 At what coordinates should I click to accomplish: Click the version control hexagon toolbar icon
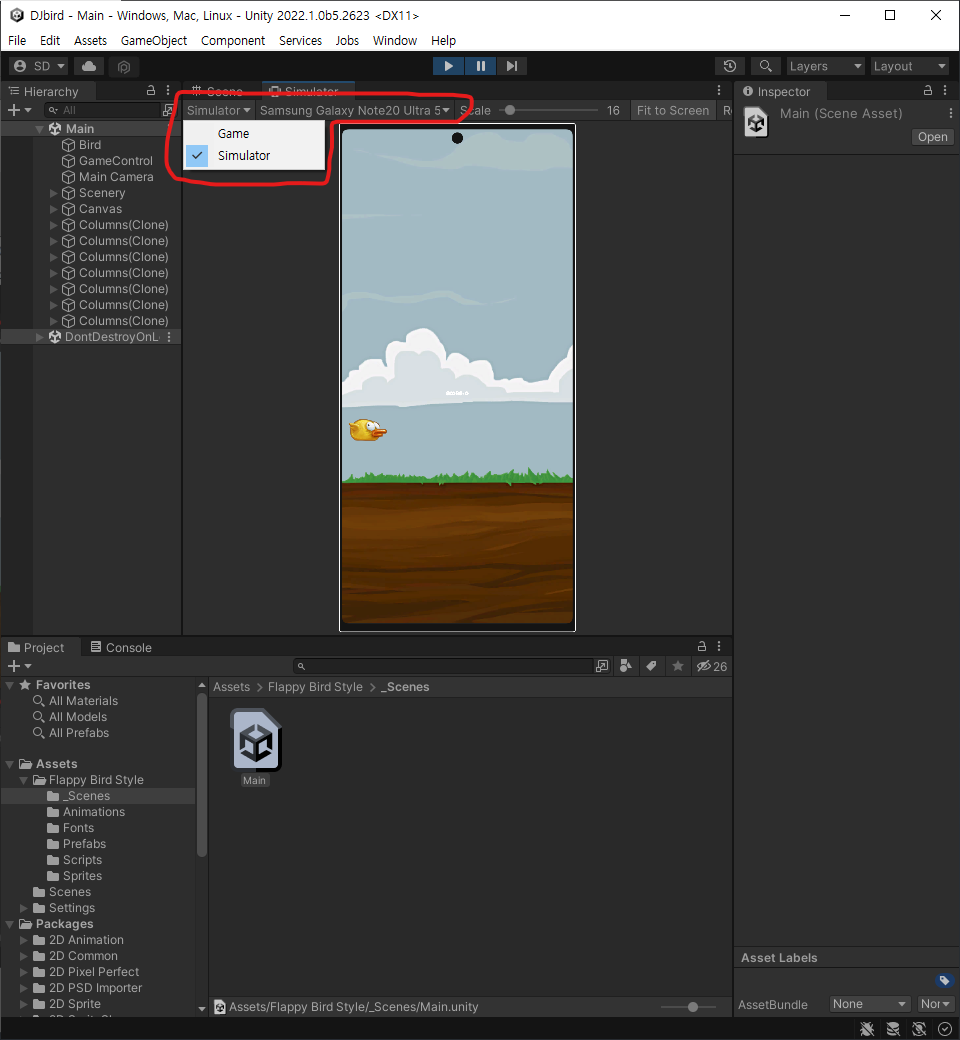123,66
